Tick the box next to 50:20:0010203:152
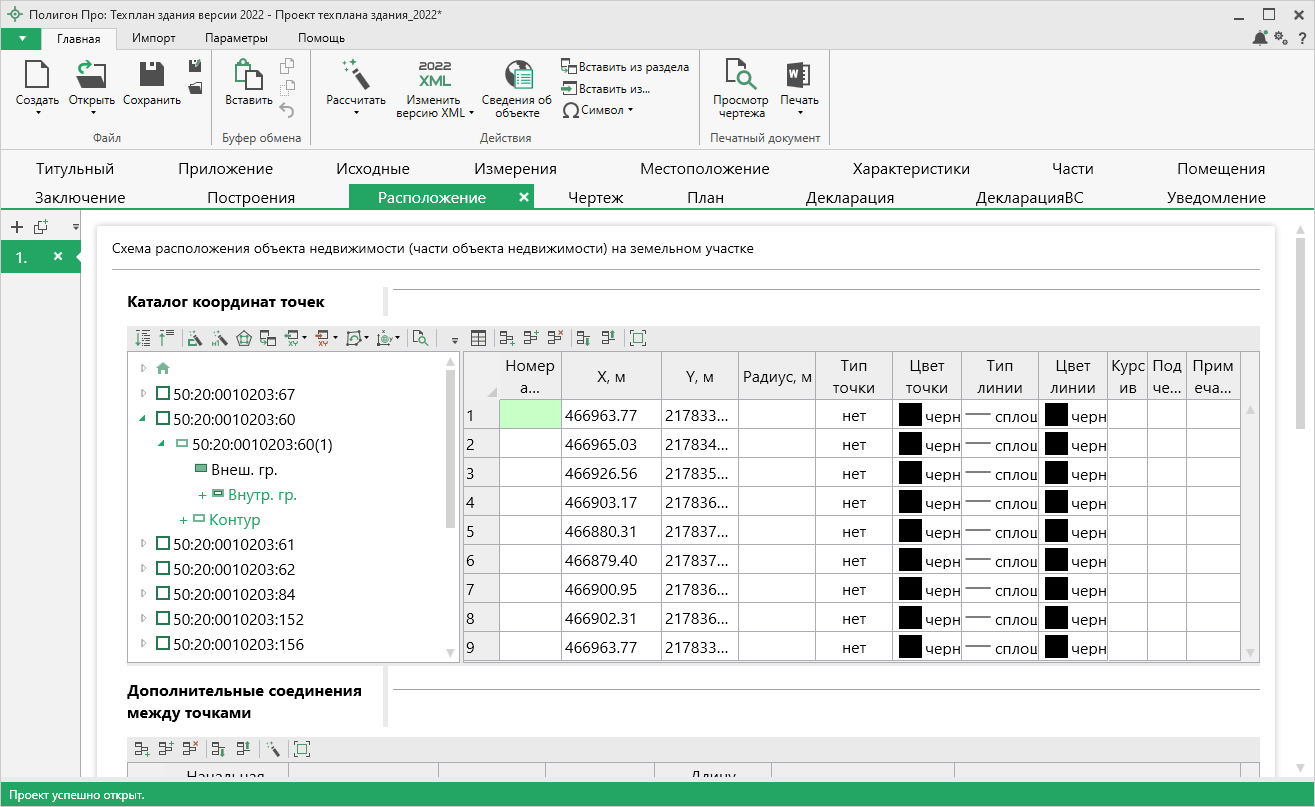The image size is (1315, 807). point(163,619)
